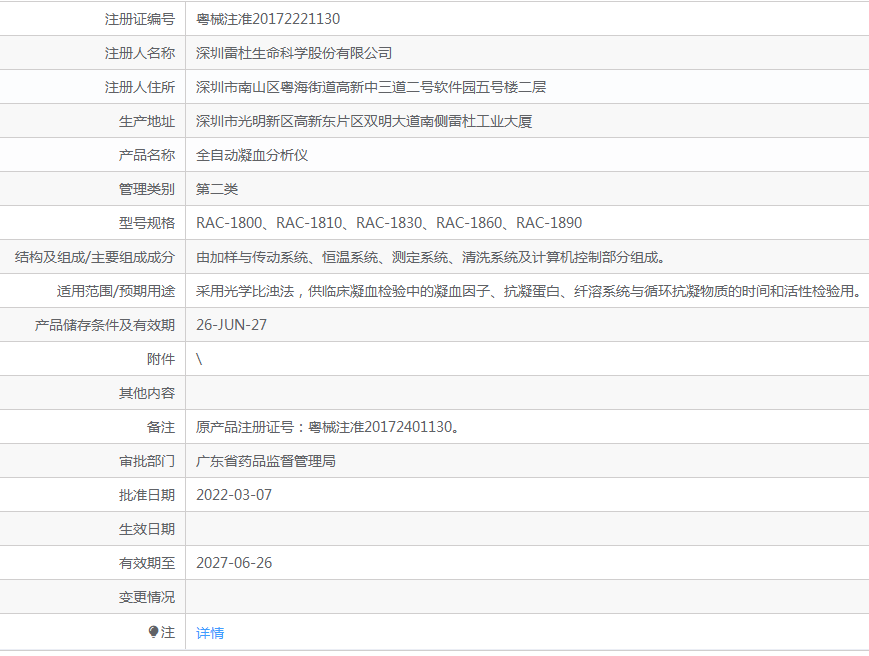Image resolution: width=869 pixels, height=656 pixels.
Task: Click the 附件 label
Action: tap(161, 359)
